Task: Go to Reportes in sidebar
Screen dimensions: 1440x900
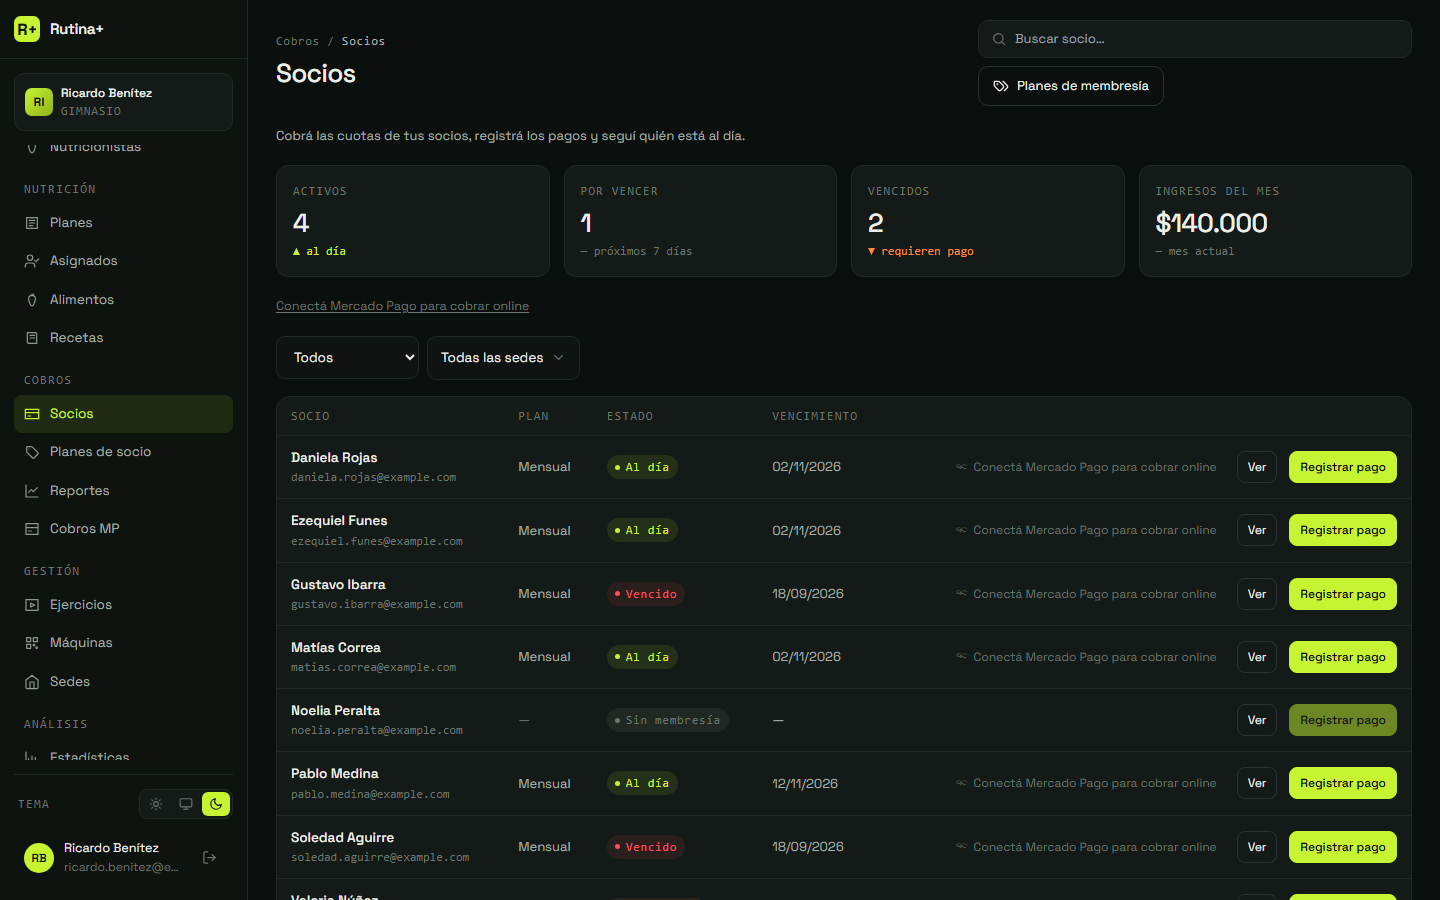Action: pyautogui.click(x=123, y=491)
